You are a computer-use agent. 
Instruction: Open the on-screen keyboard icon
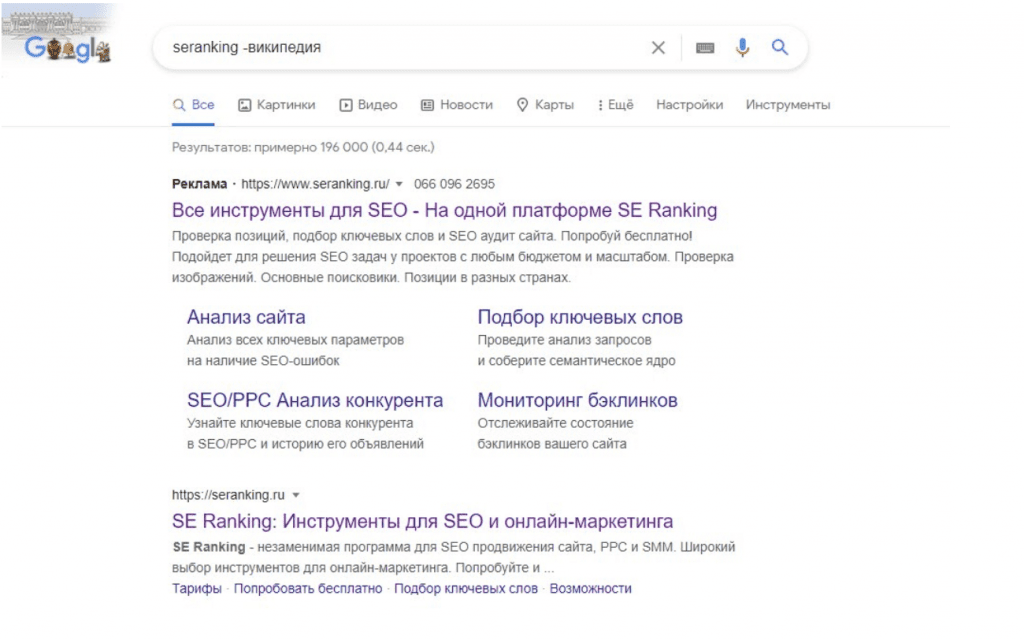coord(705,47)
